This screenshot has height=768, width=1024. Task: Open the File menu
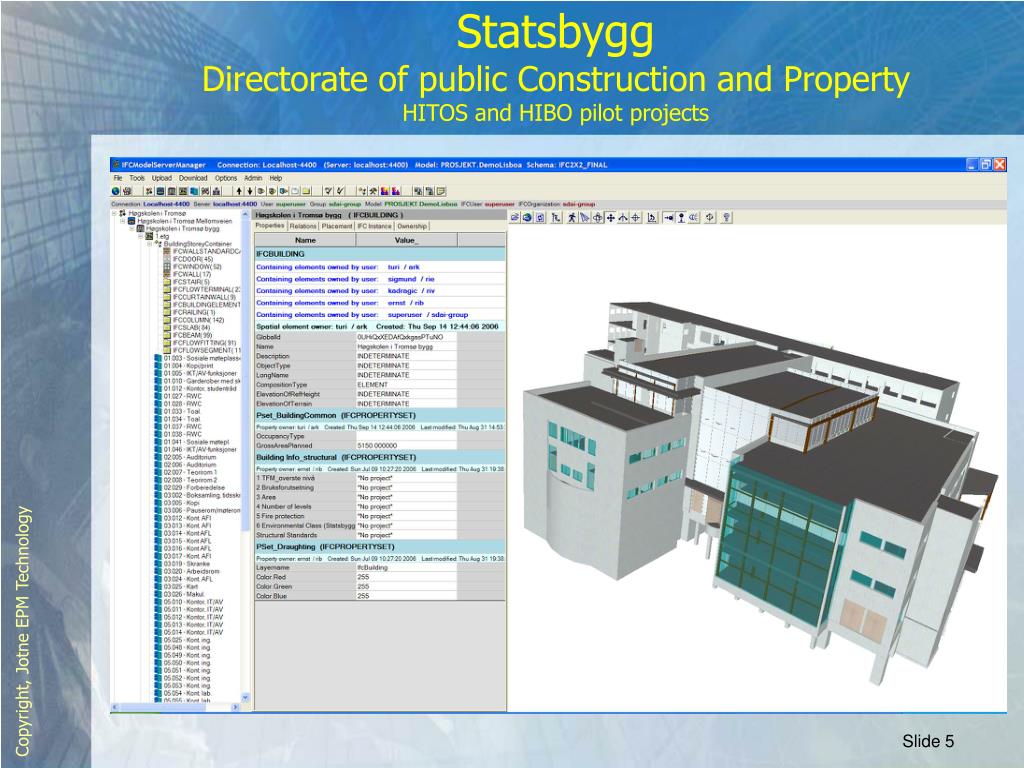(118, 178)
